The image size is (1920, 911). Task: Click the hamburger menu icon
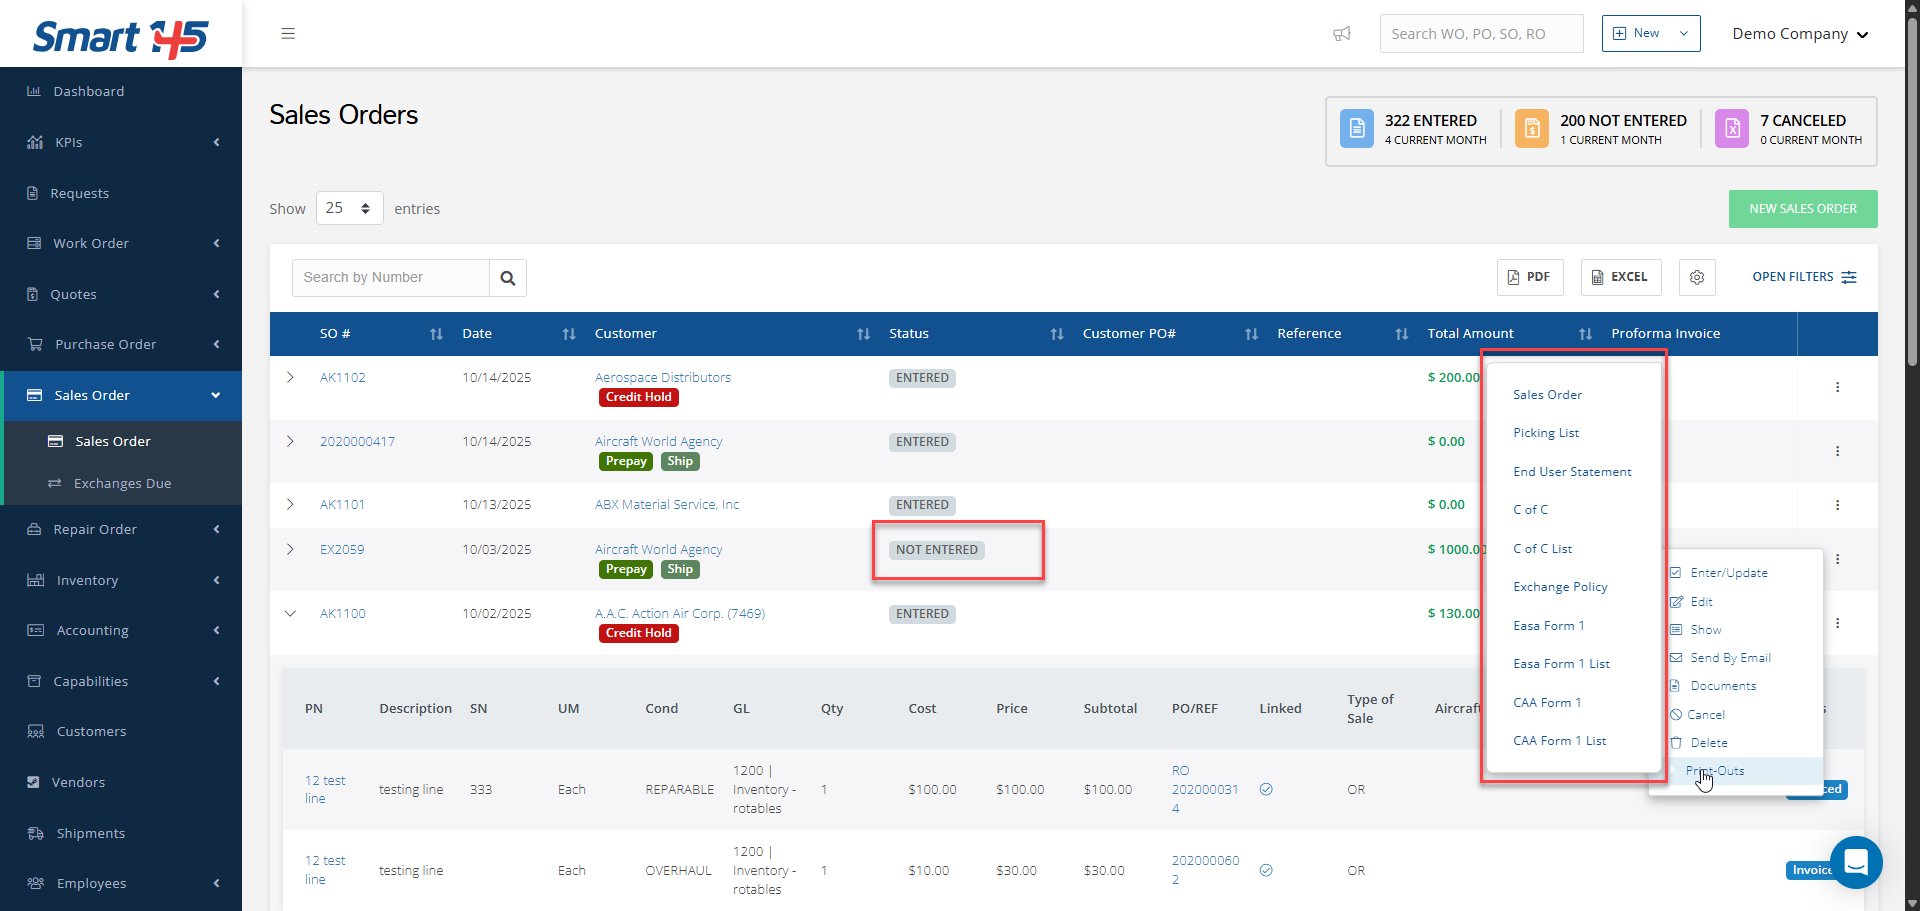point(288,34)
